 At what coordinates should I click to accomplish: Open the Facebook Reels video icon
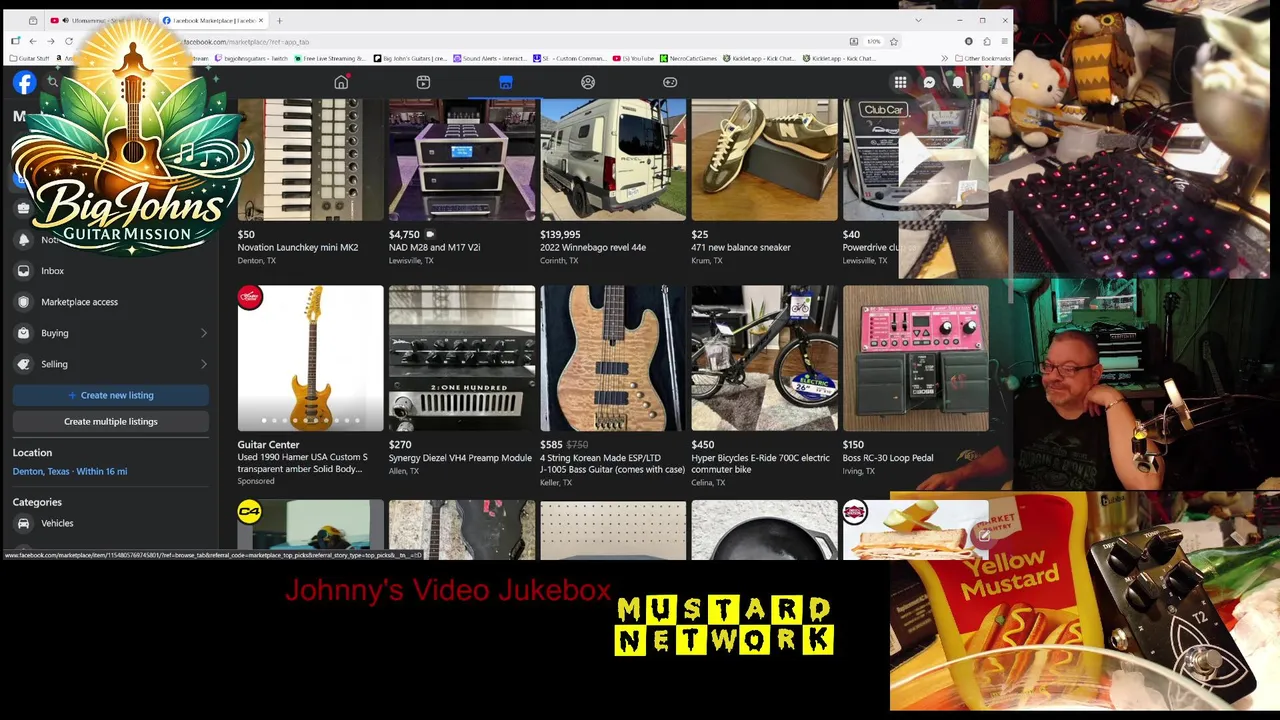click(423, 82)
